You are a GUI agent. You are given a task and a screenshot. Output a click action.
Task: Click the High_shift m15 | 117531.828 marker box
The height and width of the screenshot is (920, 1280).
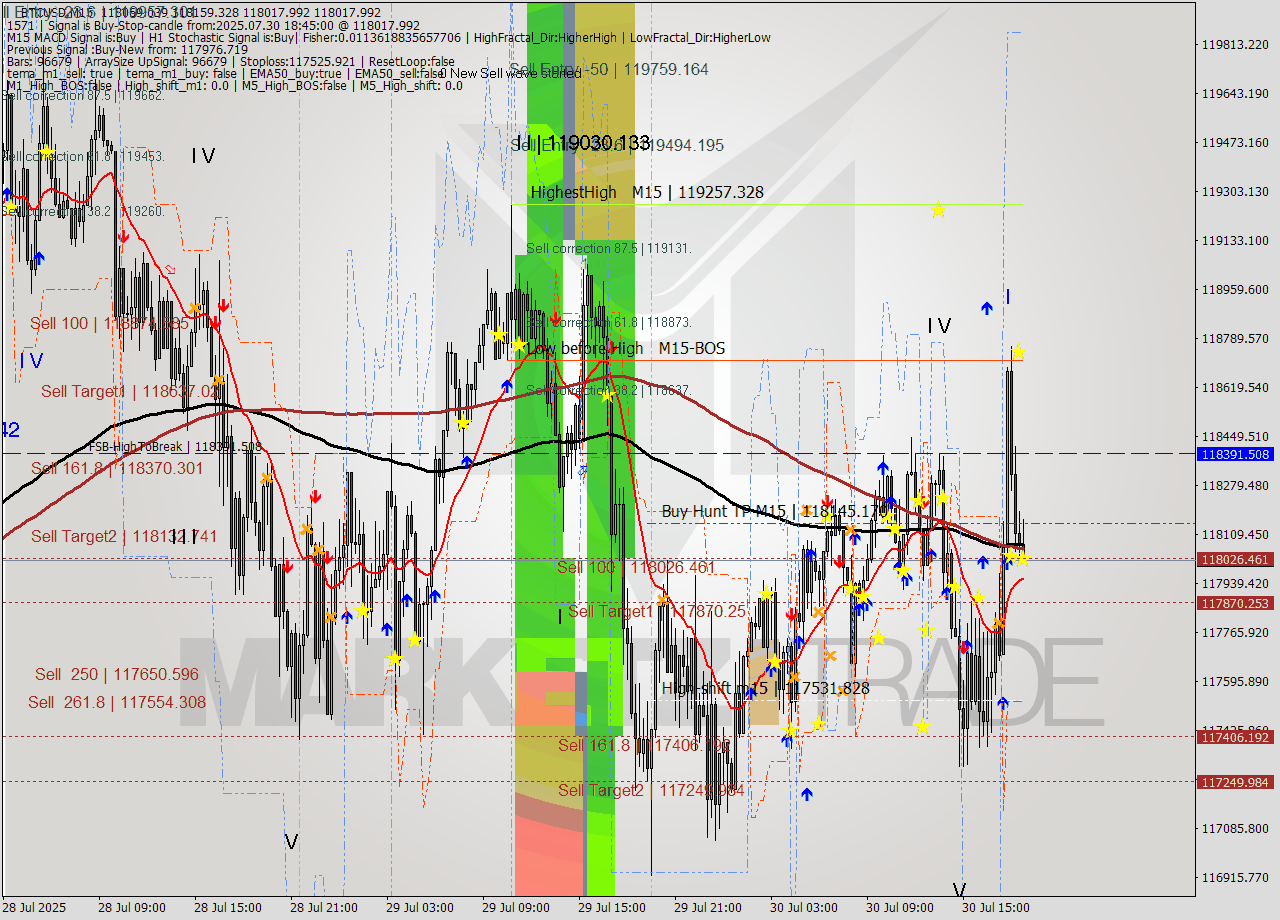click(x=765, y=688)
